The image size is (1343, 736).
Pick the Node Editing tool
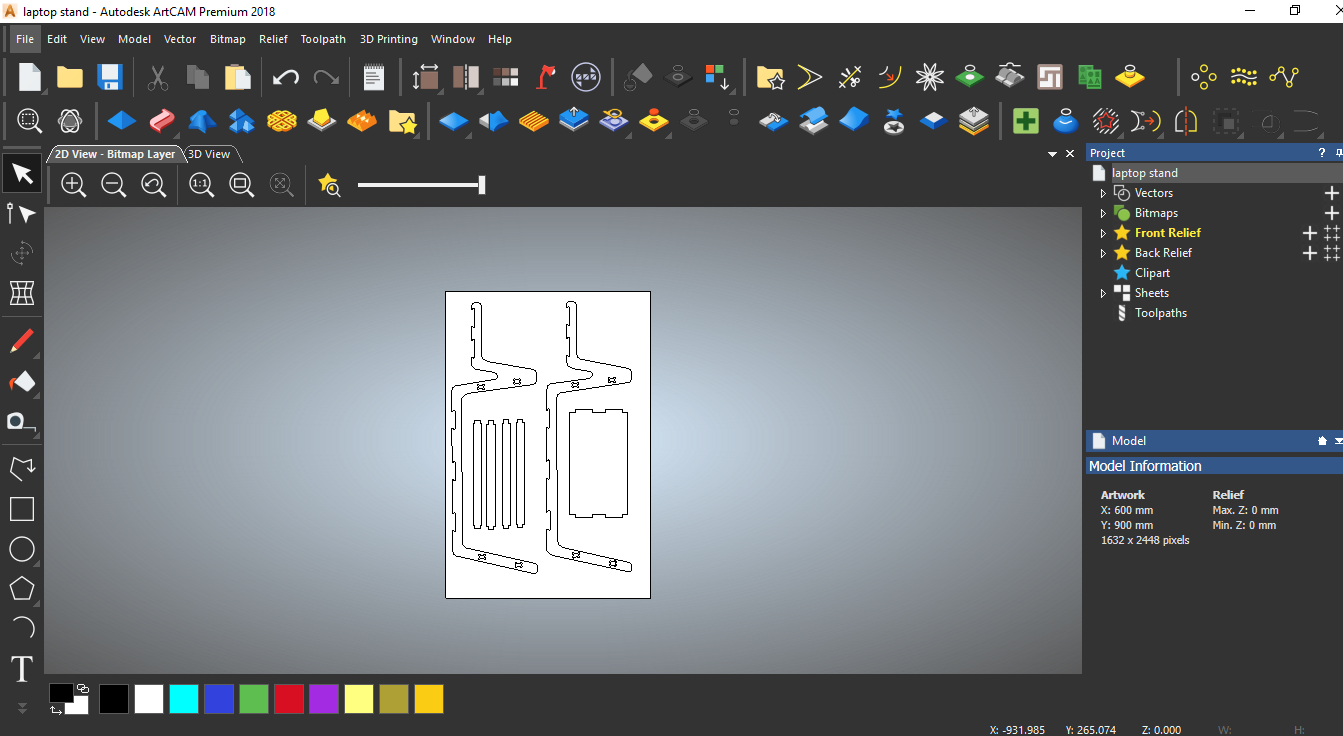(x=22, y=214)
